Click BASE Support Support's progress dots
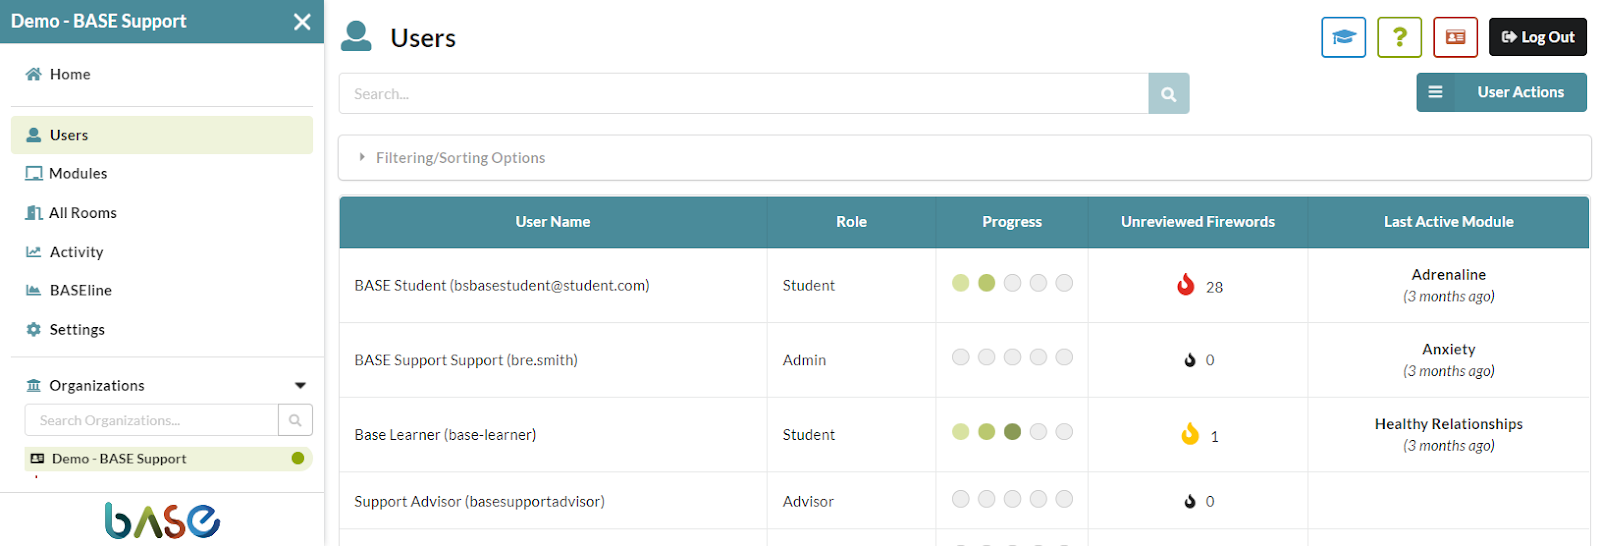1600x546 pixels. (x=1012, y=357)
